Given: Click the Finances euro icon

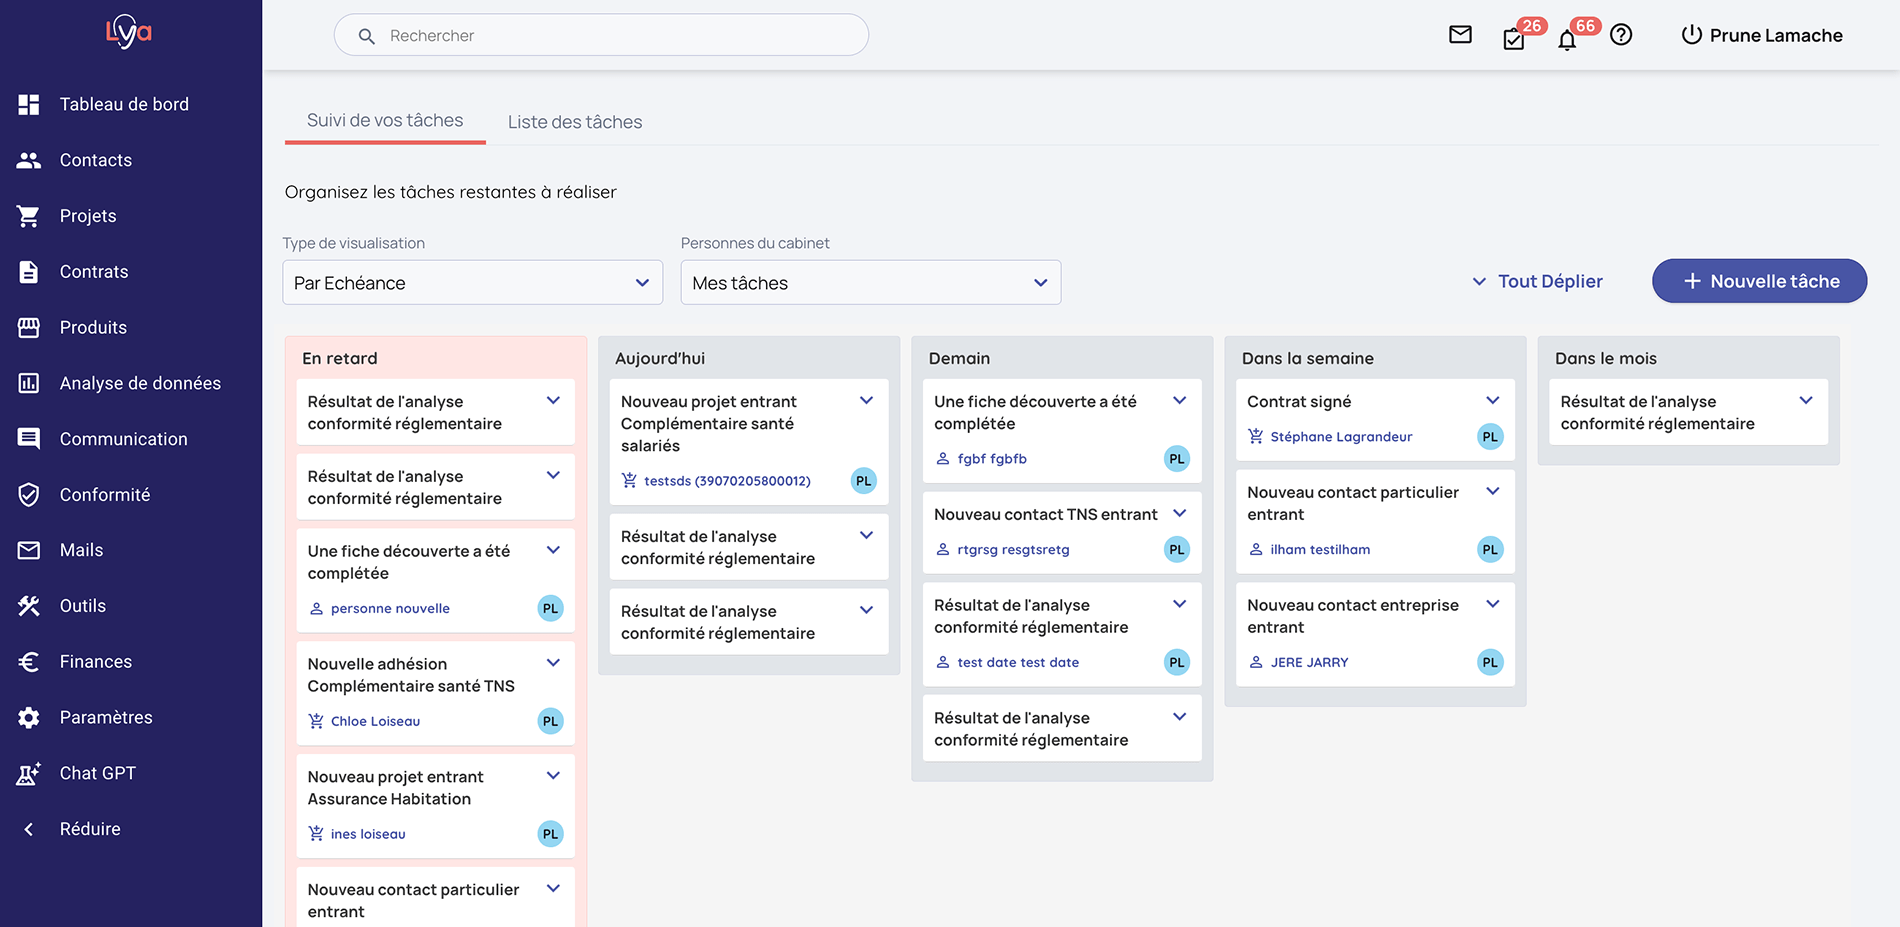Looking at the screenshot, I should [x=29, y=662].
